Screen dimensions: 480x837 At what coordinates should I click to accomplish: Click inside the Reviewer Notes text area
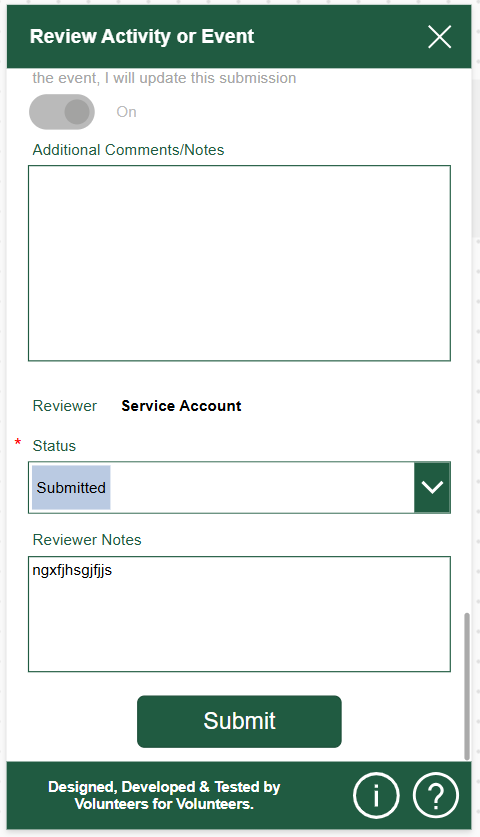point(239,614)
